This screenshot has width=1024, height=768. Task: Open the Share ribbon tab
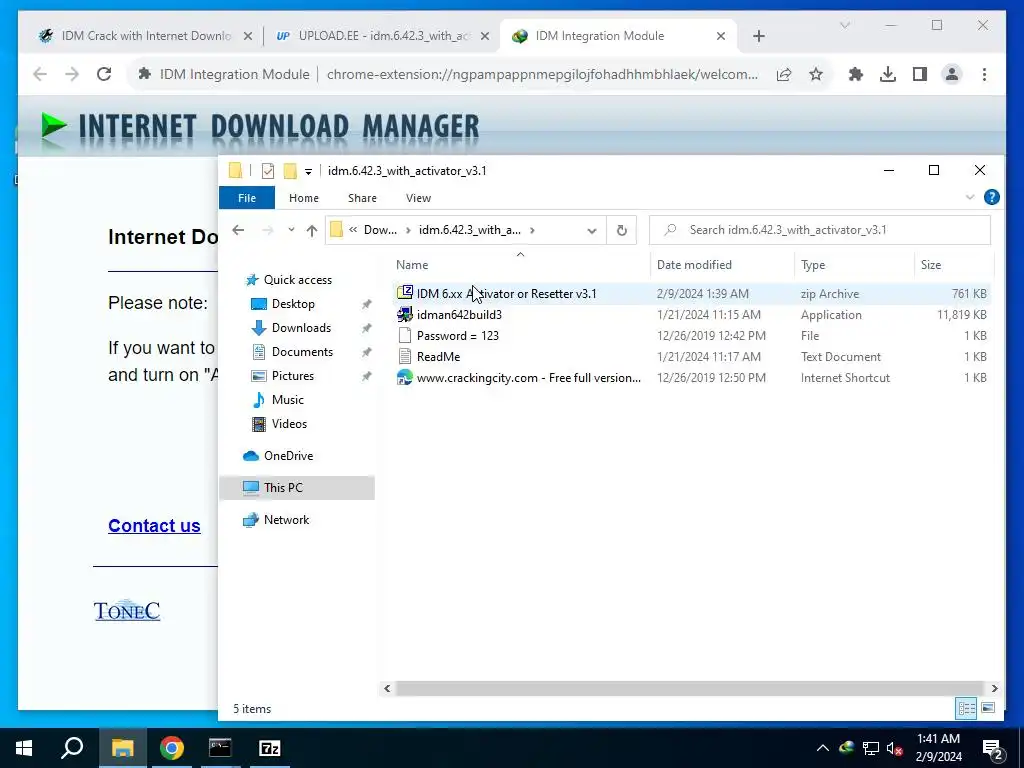362,198
